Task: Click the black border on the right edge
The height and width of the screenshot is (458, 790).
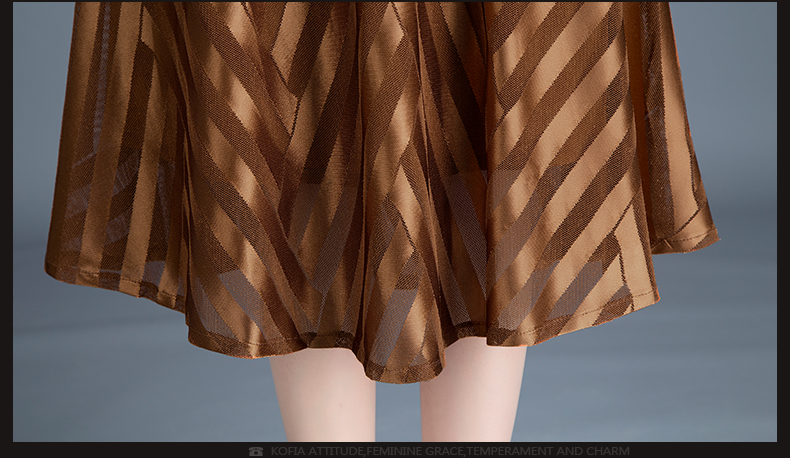Action: [x=783, y=220]
